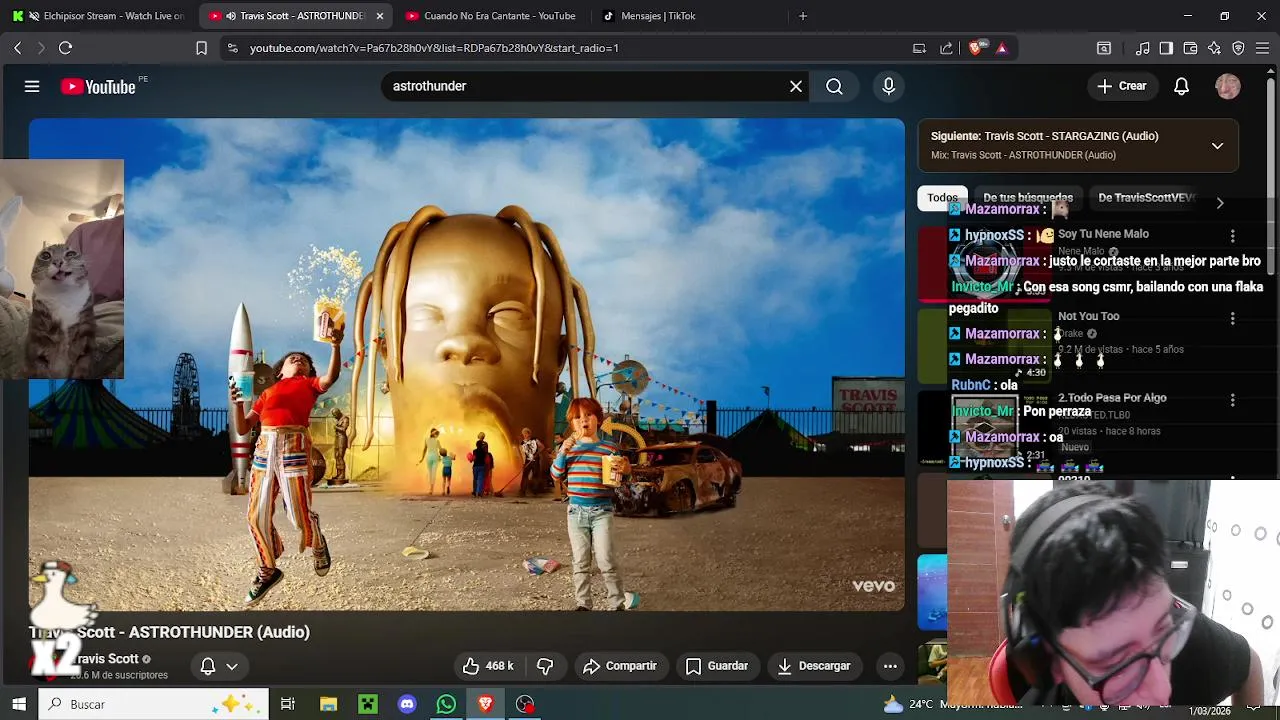1280x720 pixels.
Task: Toggle the browser sidebar panel
Action: (1166, 48)
